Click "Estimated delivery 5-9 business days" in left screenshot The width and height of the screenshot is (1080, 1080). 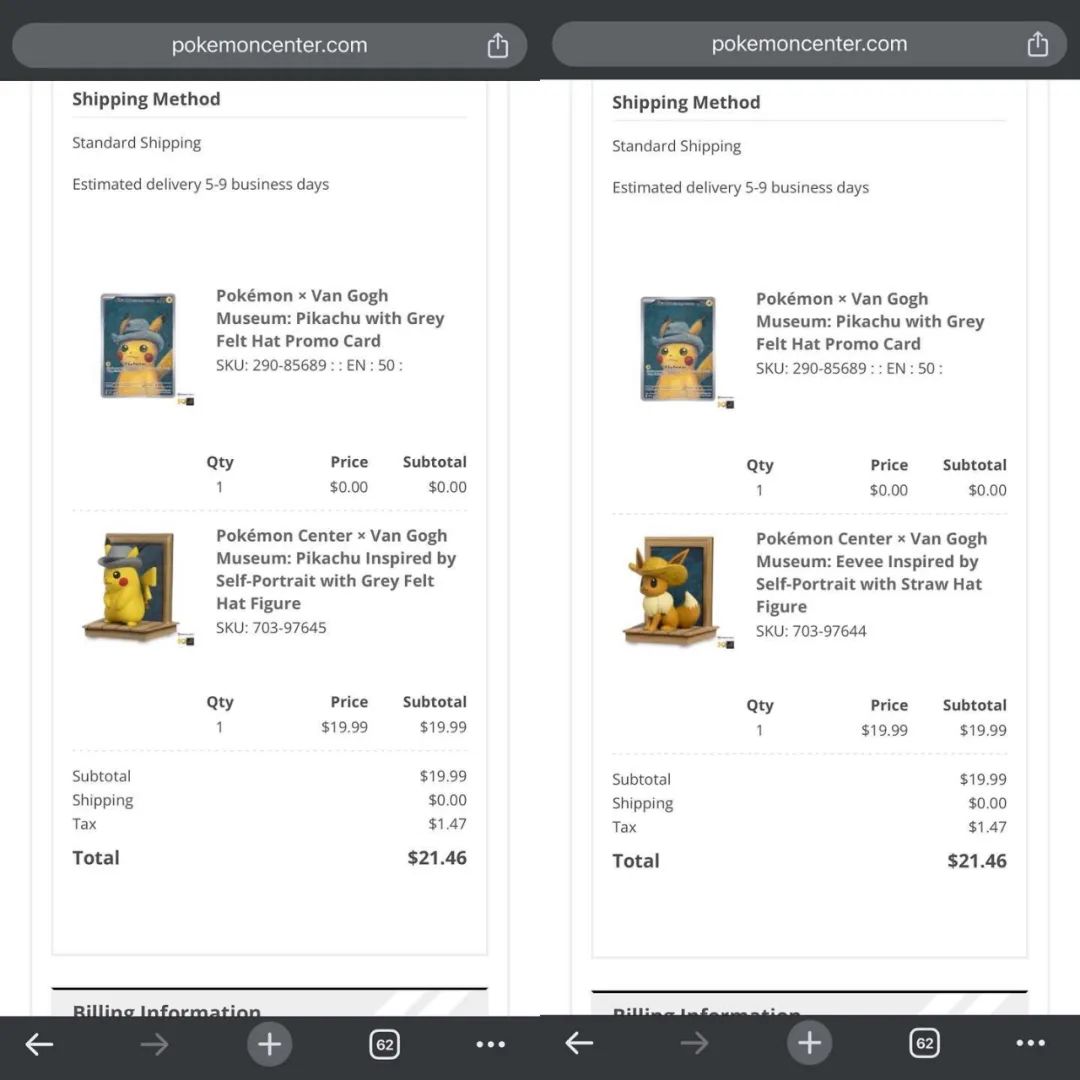point(200,185)
